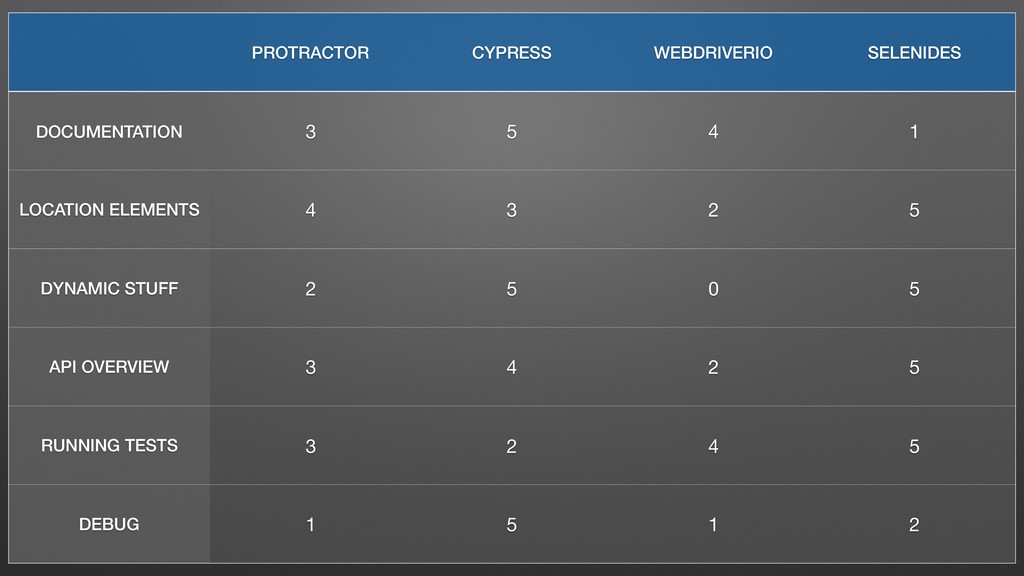Select WebdriverIO running tests score 4
This screenshot has width=1024, height=576.
[x=713, y=446]
